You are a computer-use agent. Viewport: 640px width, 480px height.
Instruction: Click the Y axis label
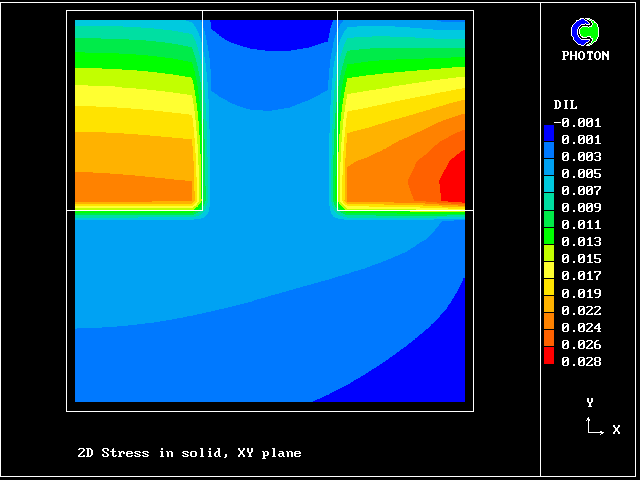[x=590, y=402]
